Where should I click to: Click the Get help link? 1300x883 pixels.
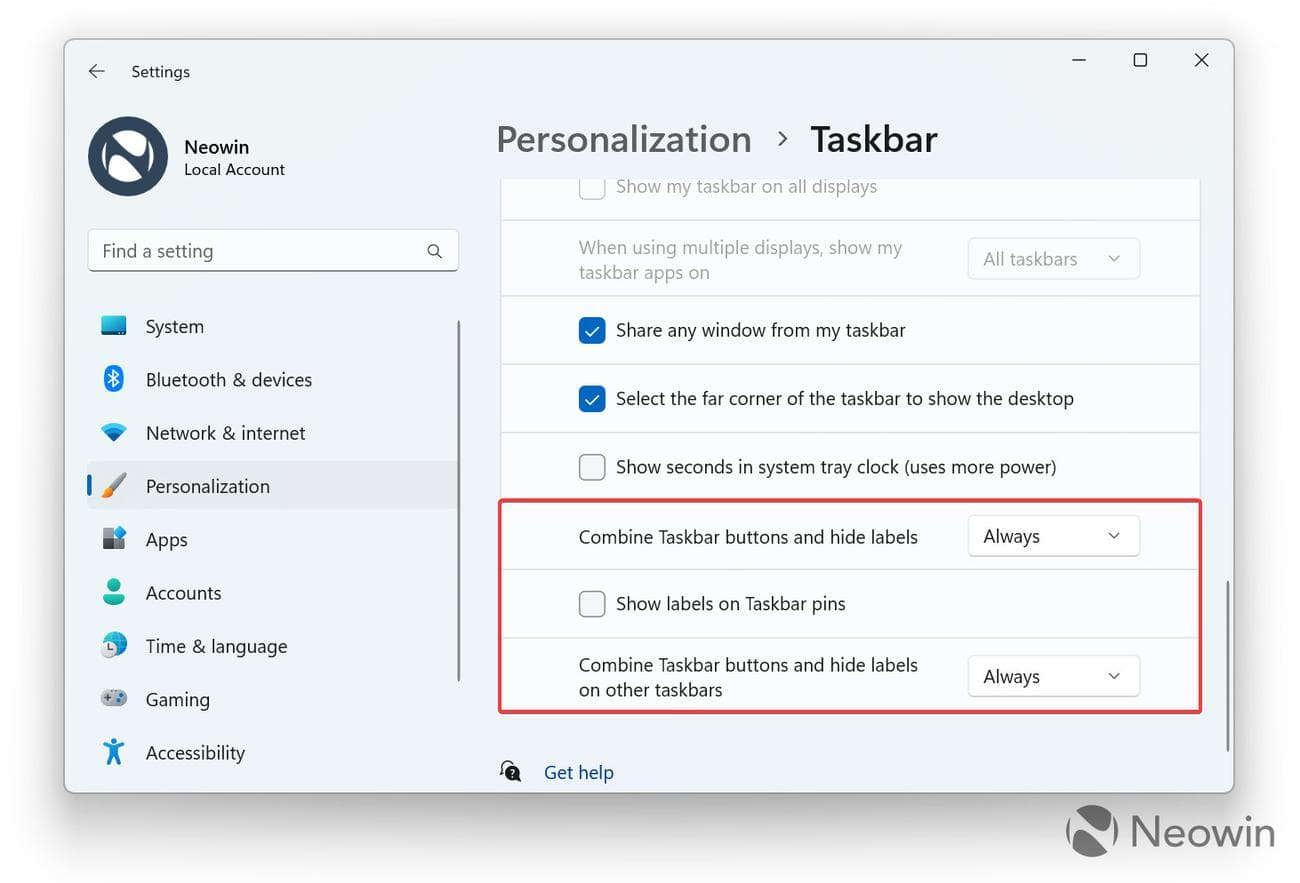coord(578,773)
